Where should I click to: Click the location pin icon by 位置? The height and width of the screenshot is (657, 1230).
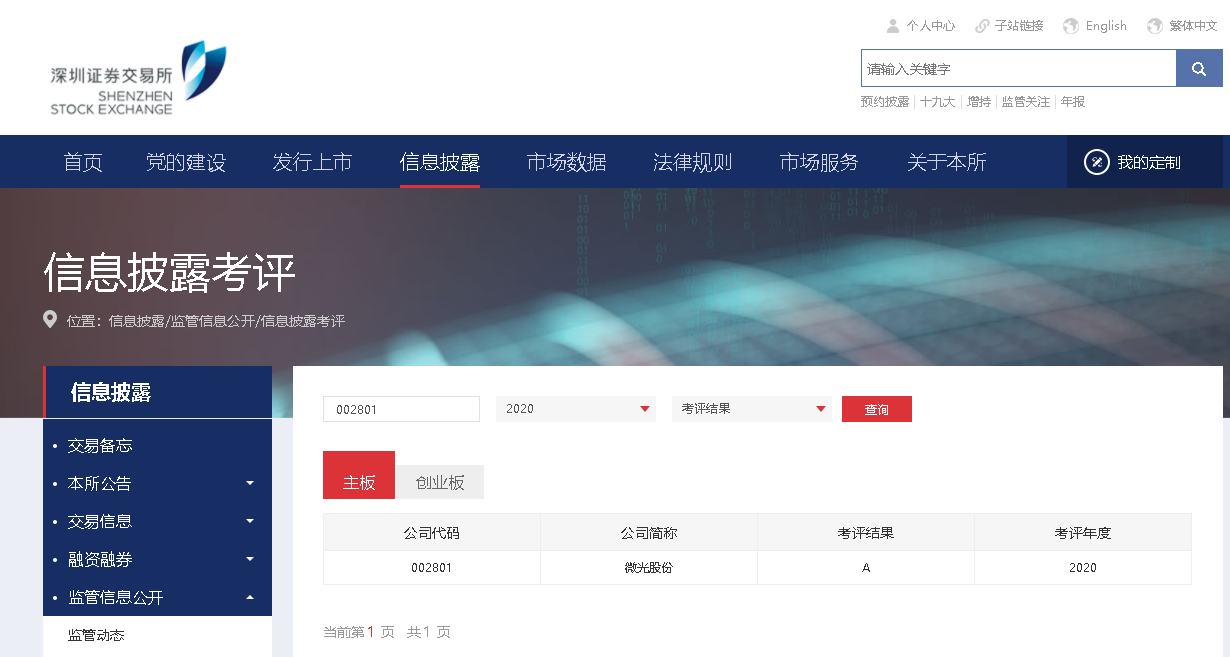tap(50, 320)
